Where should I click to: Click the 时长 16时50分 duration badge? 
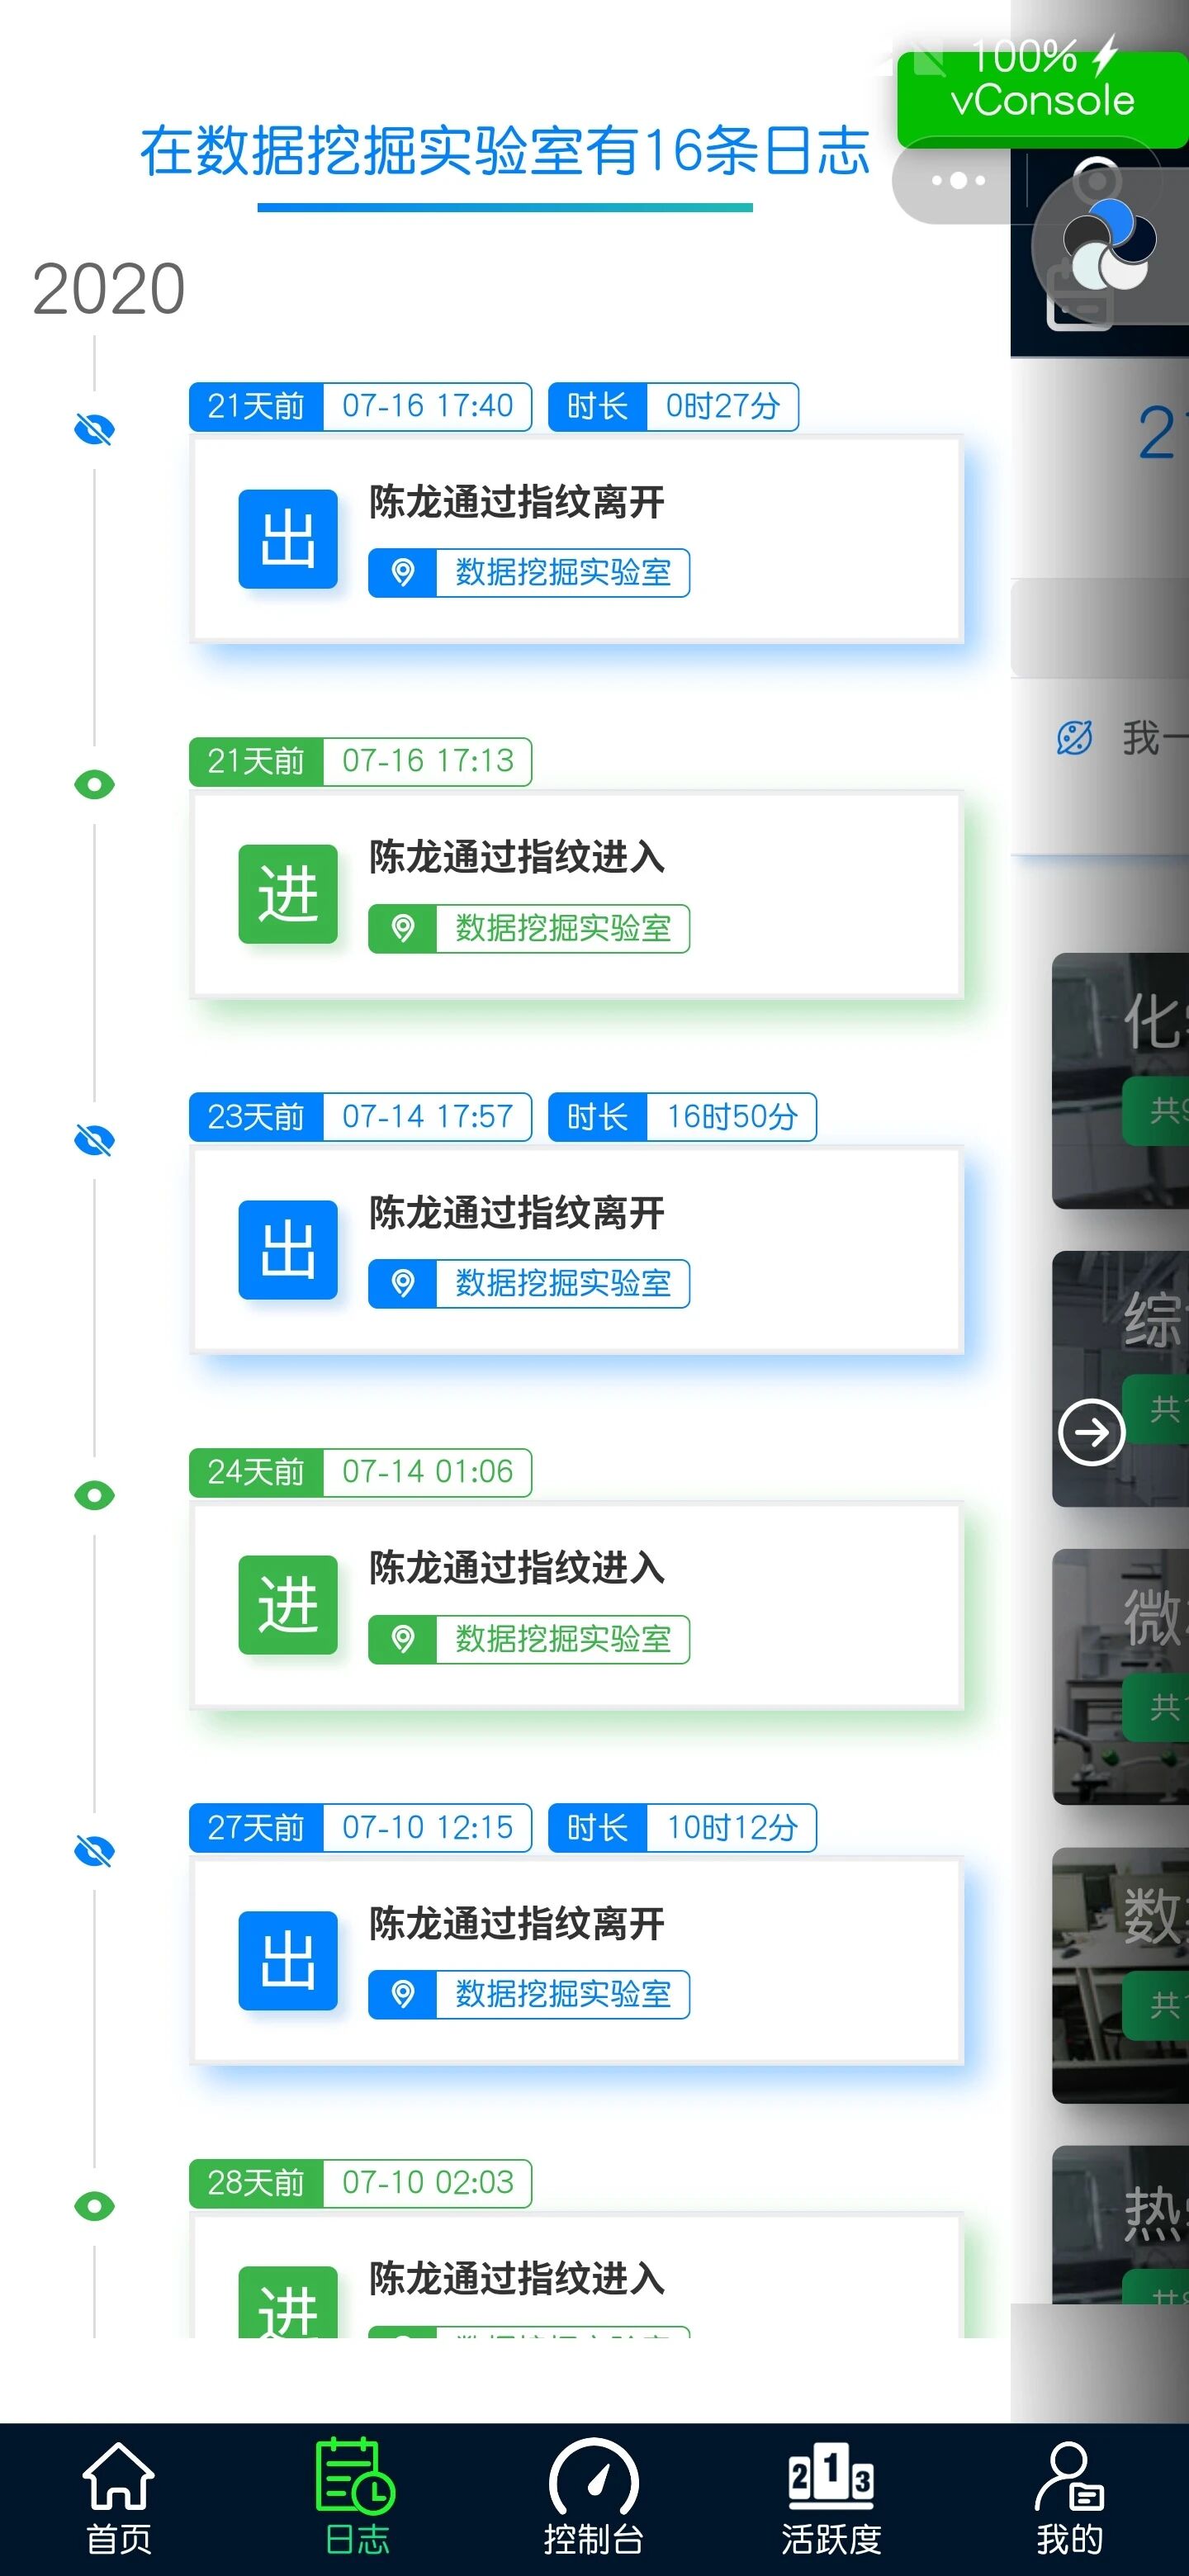coord(682,1116)
